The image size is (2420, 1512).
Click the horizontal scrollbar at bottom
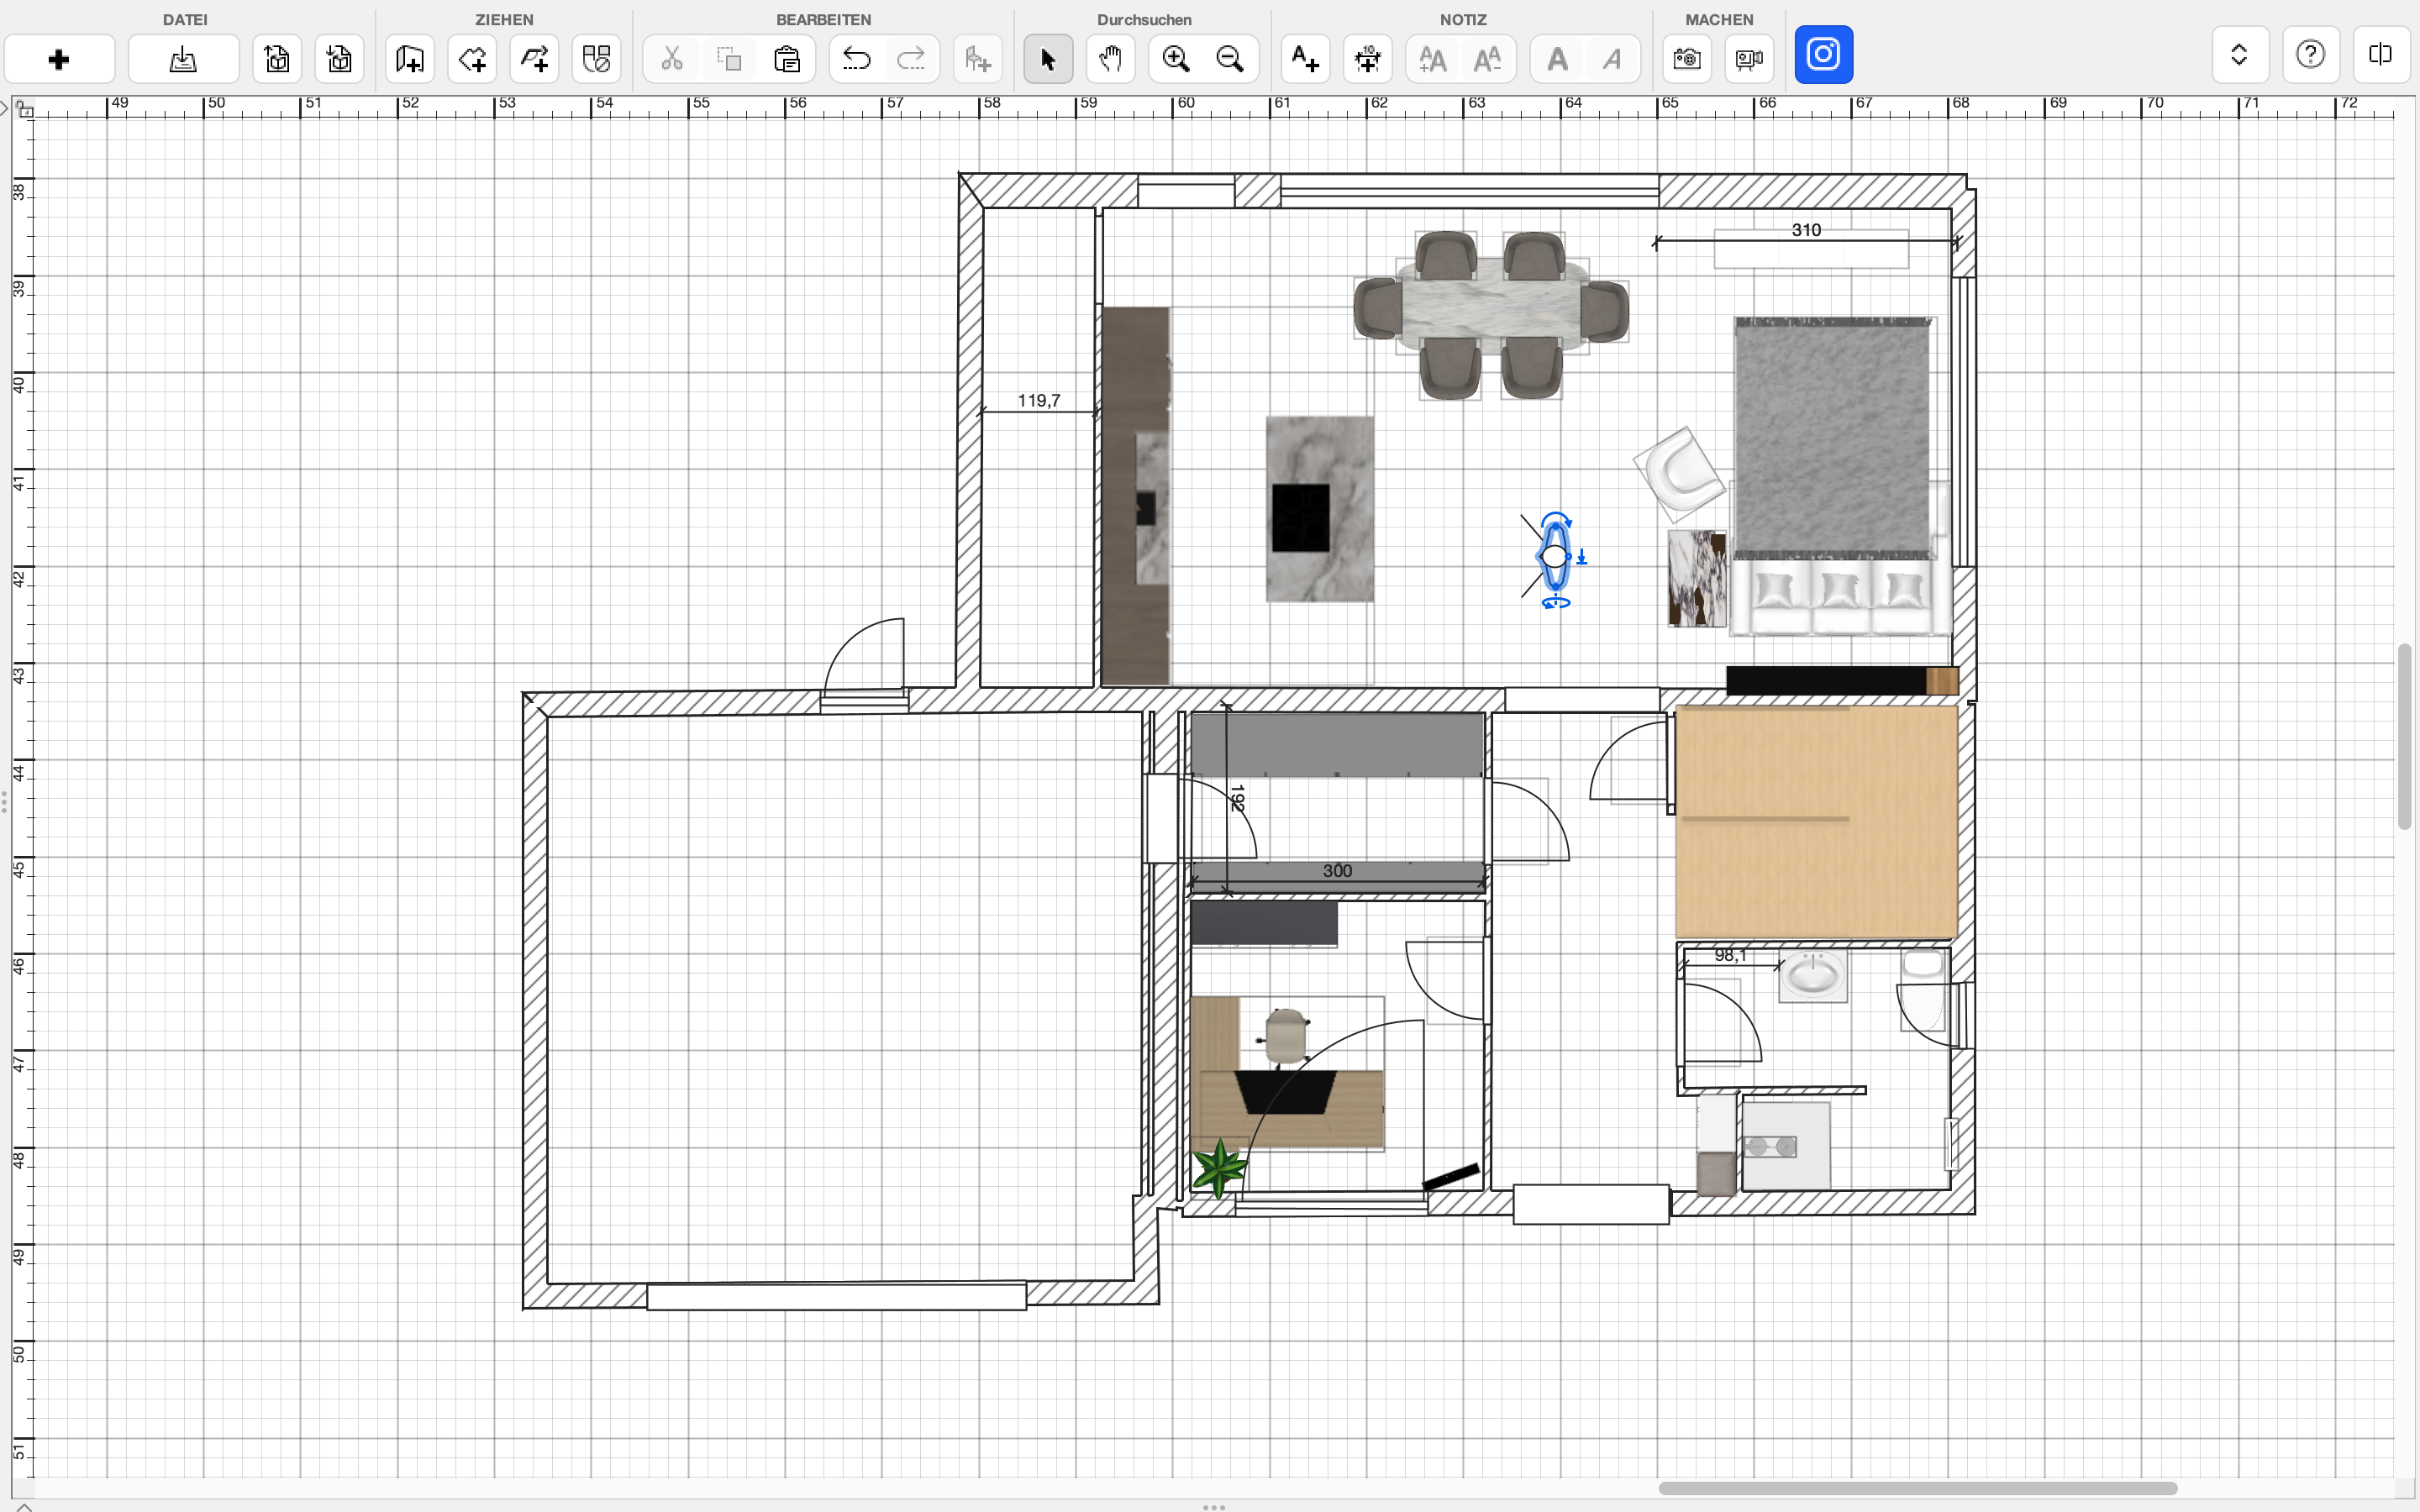tap(1917, 1488)
